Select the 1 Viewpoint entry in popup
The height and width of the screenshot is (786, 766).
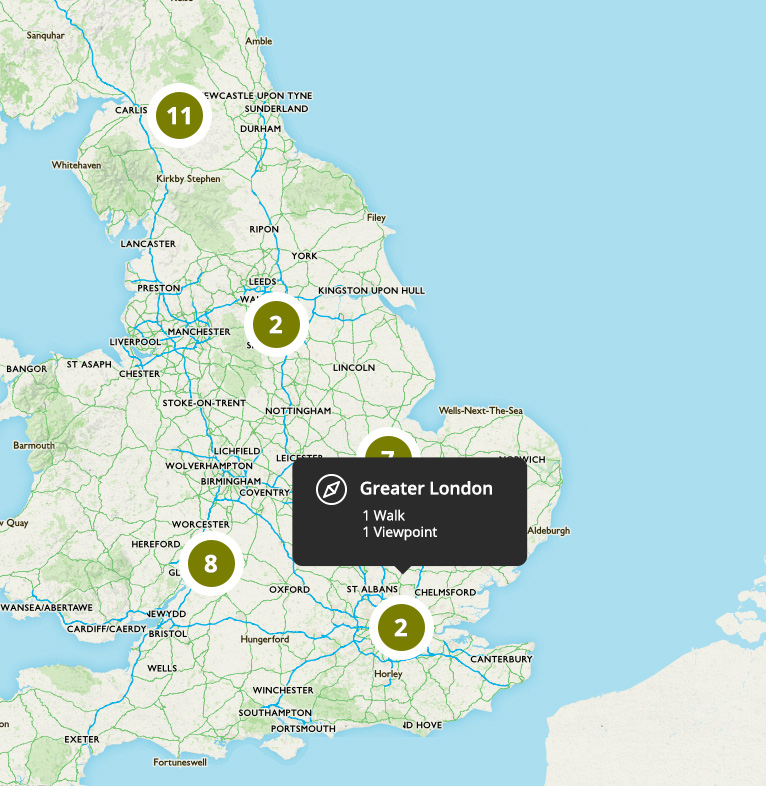coord(400,532)
